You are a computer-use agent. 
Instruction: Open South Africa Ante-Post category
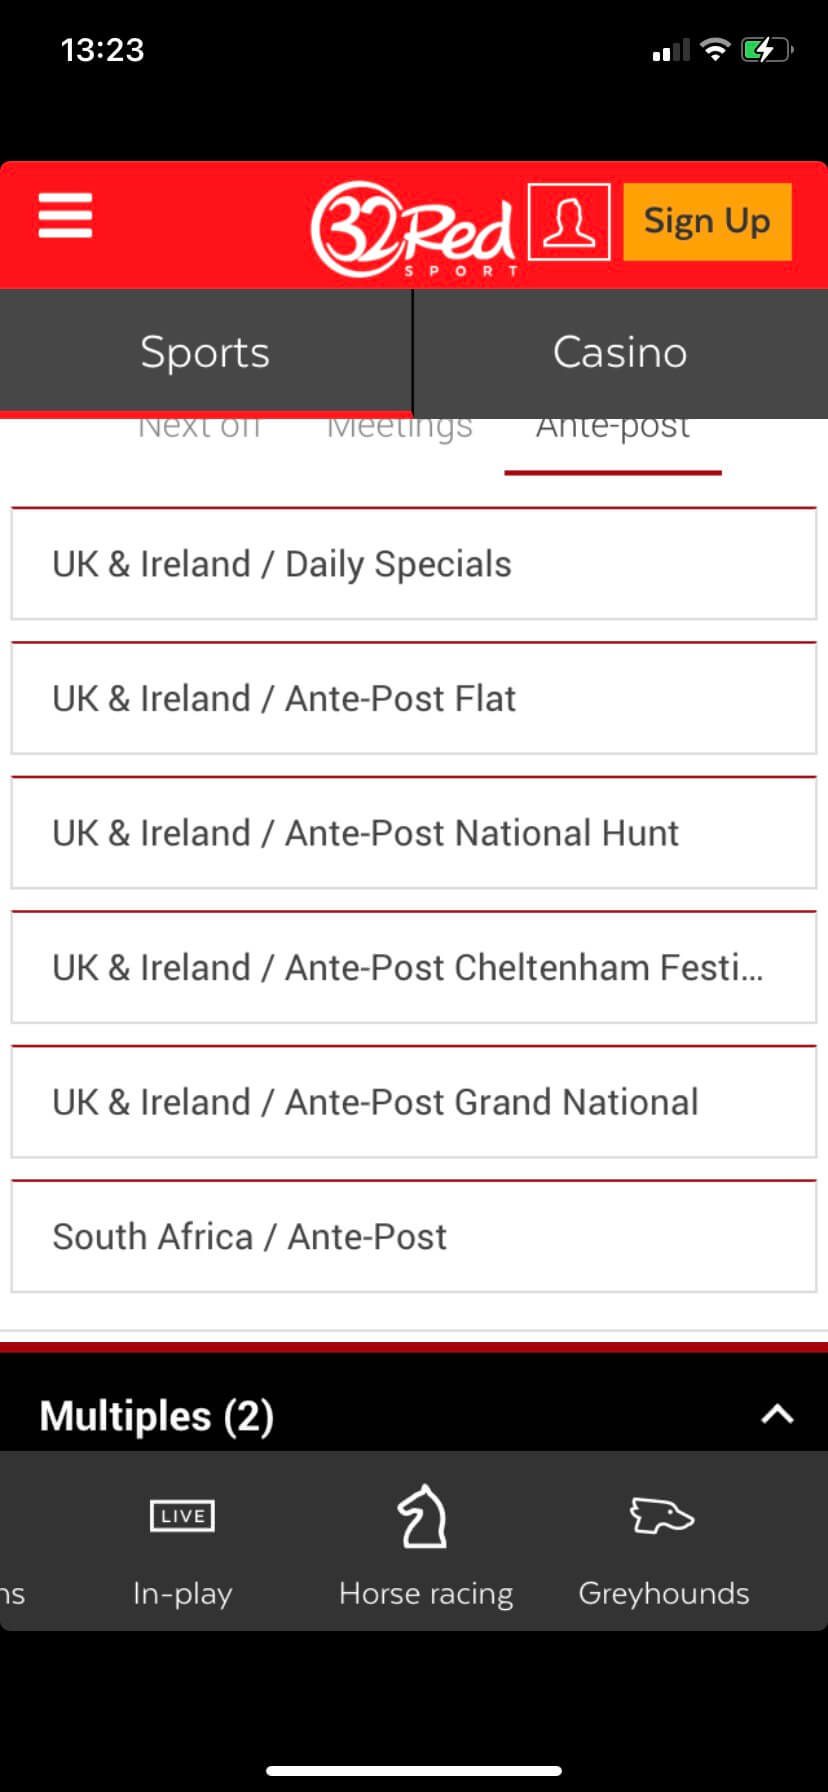414,1237
